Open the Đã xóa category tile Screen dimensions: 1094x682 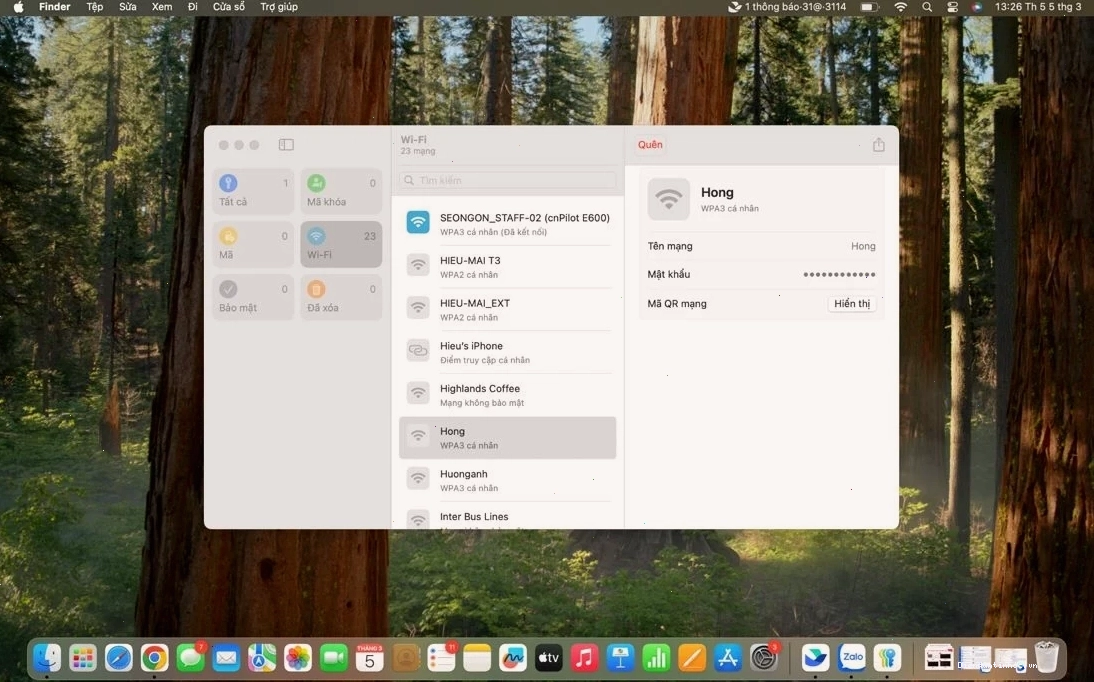(x=341, y=297)
